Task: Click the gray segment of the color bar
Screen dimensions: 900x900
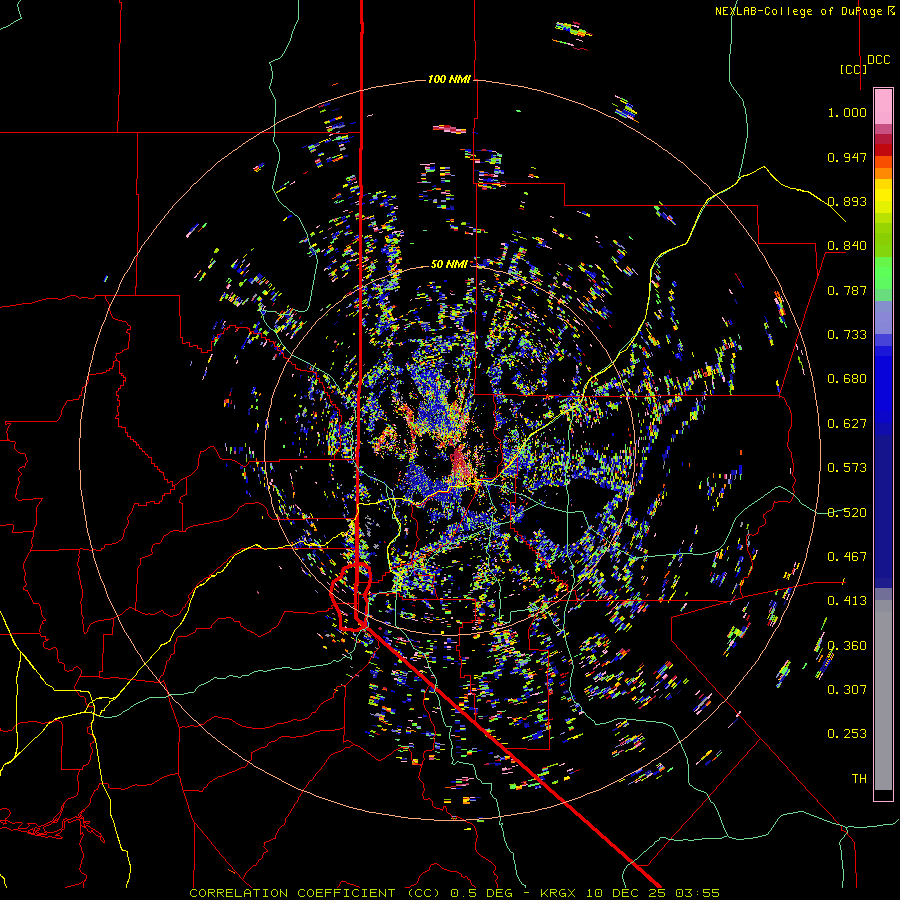Action: coord(883,695)
